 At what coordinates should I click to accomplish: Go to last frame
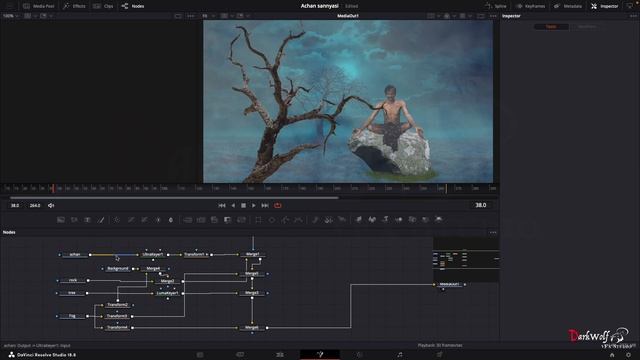(x=265, y=205)
